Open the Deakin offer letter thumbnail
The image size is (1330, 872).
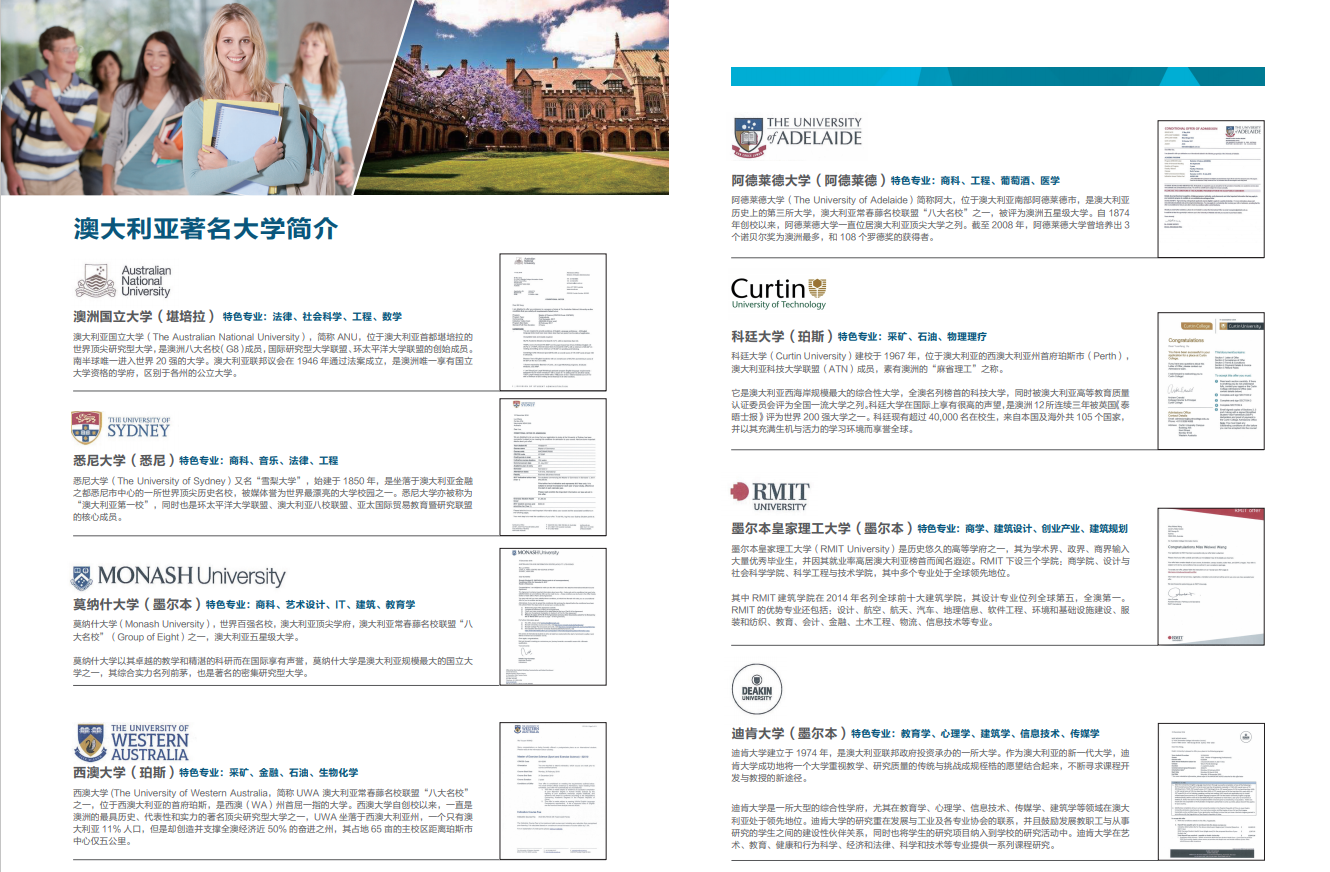tap(1210, 790)
